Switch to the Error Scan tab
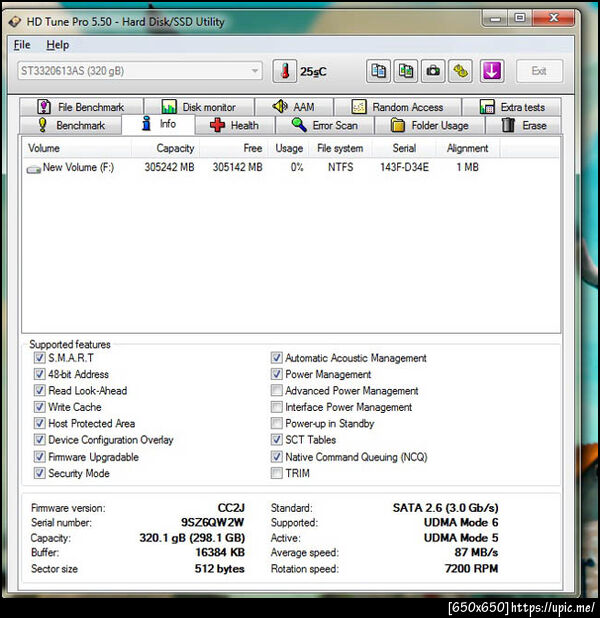 [324, 125]
